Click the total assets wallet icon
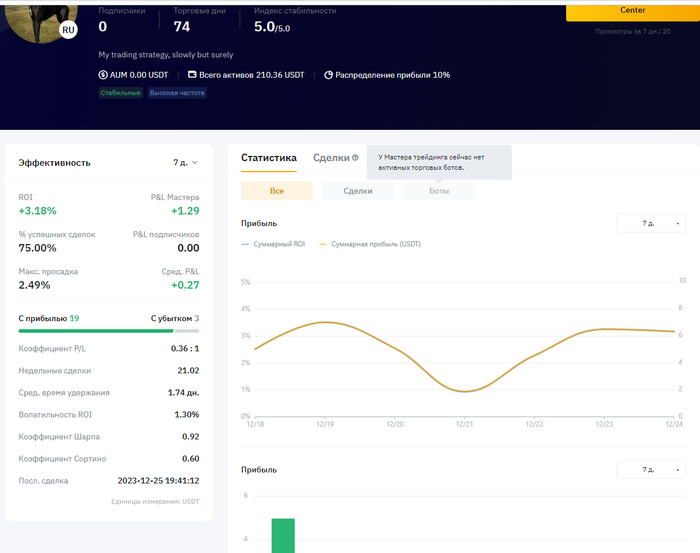 pyautogui.click(x=193, y=75)
